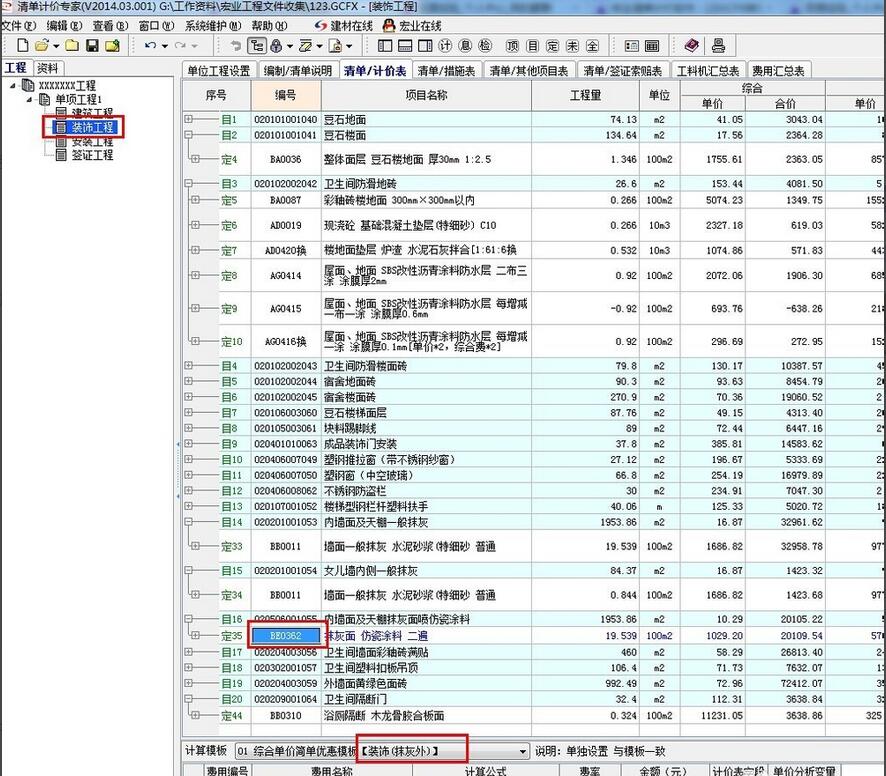This screenshot has height=776, width=886.
Task: Click the round 检 toolbar icon
Action: pyautogui.click(x=485, y=46)
